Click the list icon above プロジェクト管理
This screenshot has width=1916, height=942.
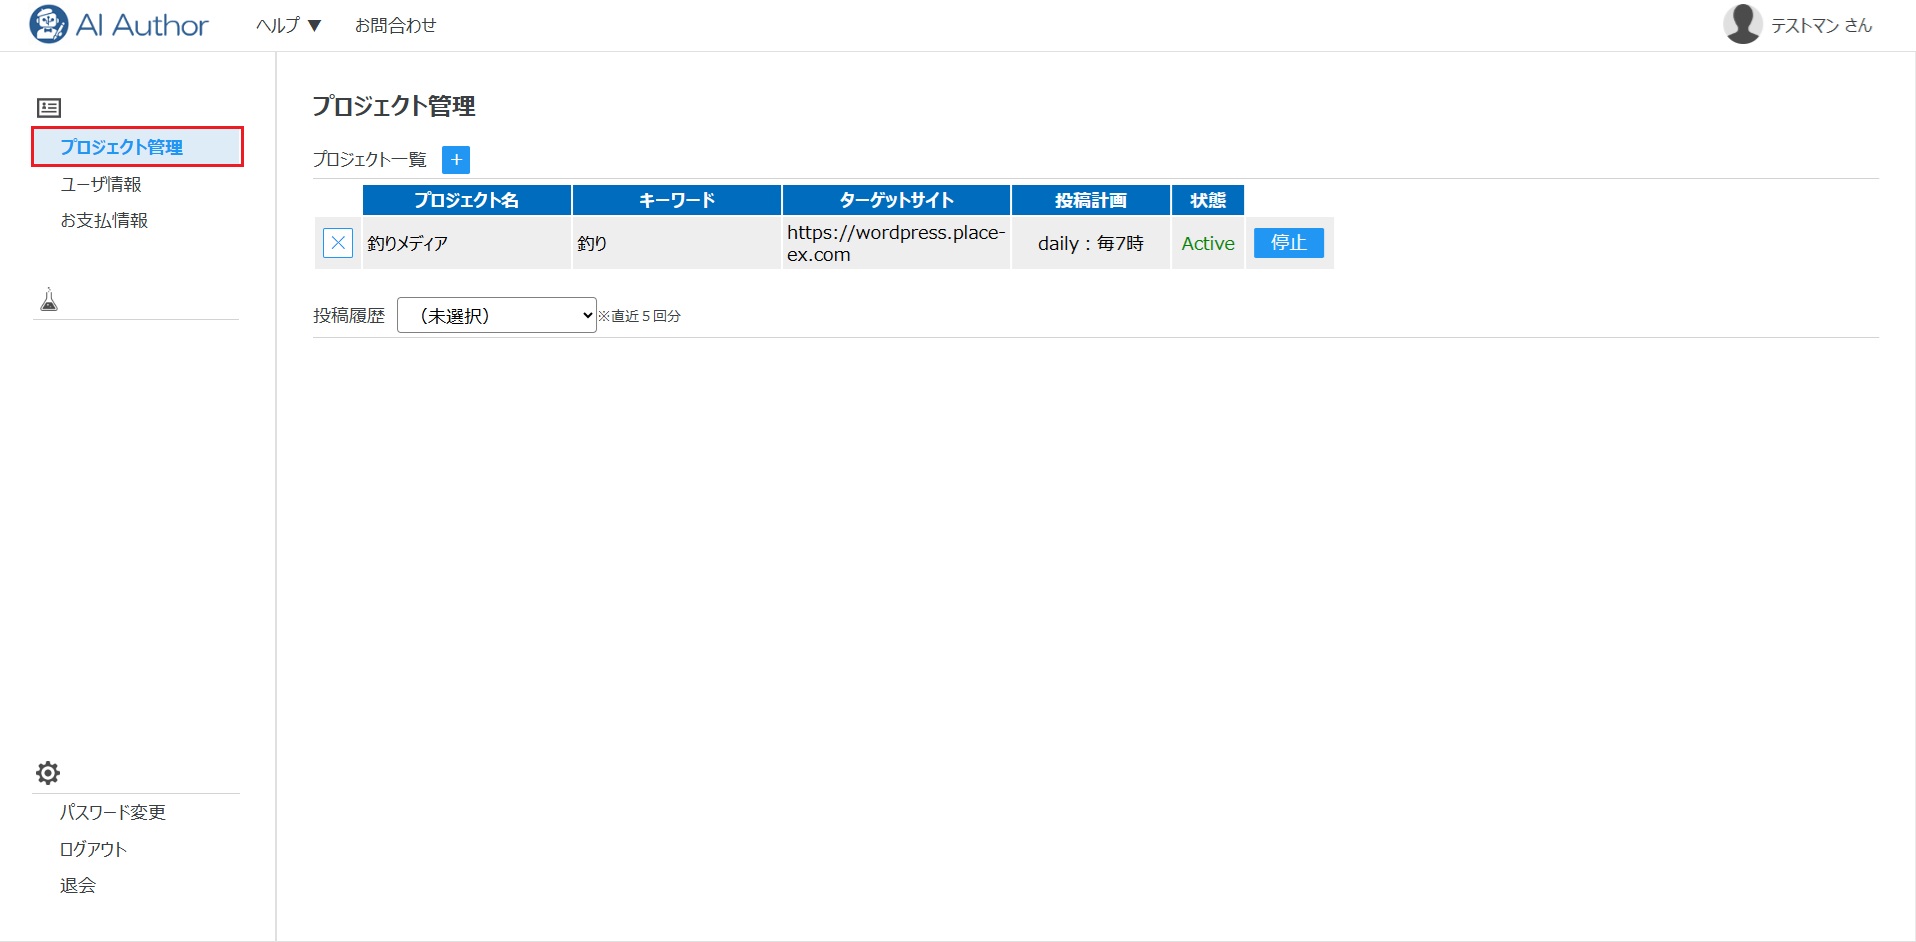click(49, 108)
